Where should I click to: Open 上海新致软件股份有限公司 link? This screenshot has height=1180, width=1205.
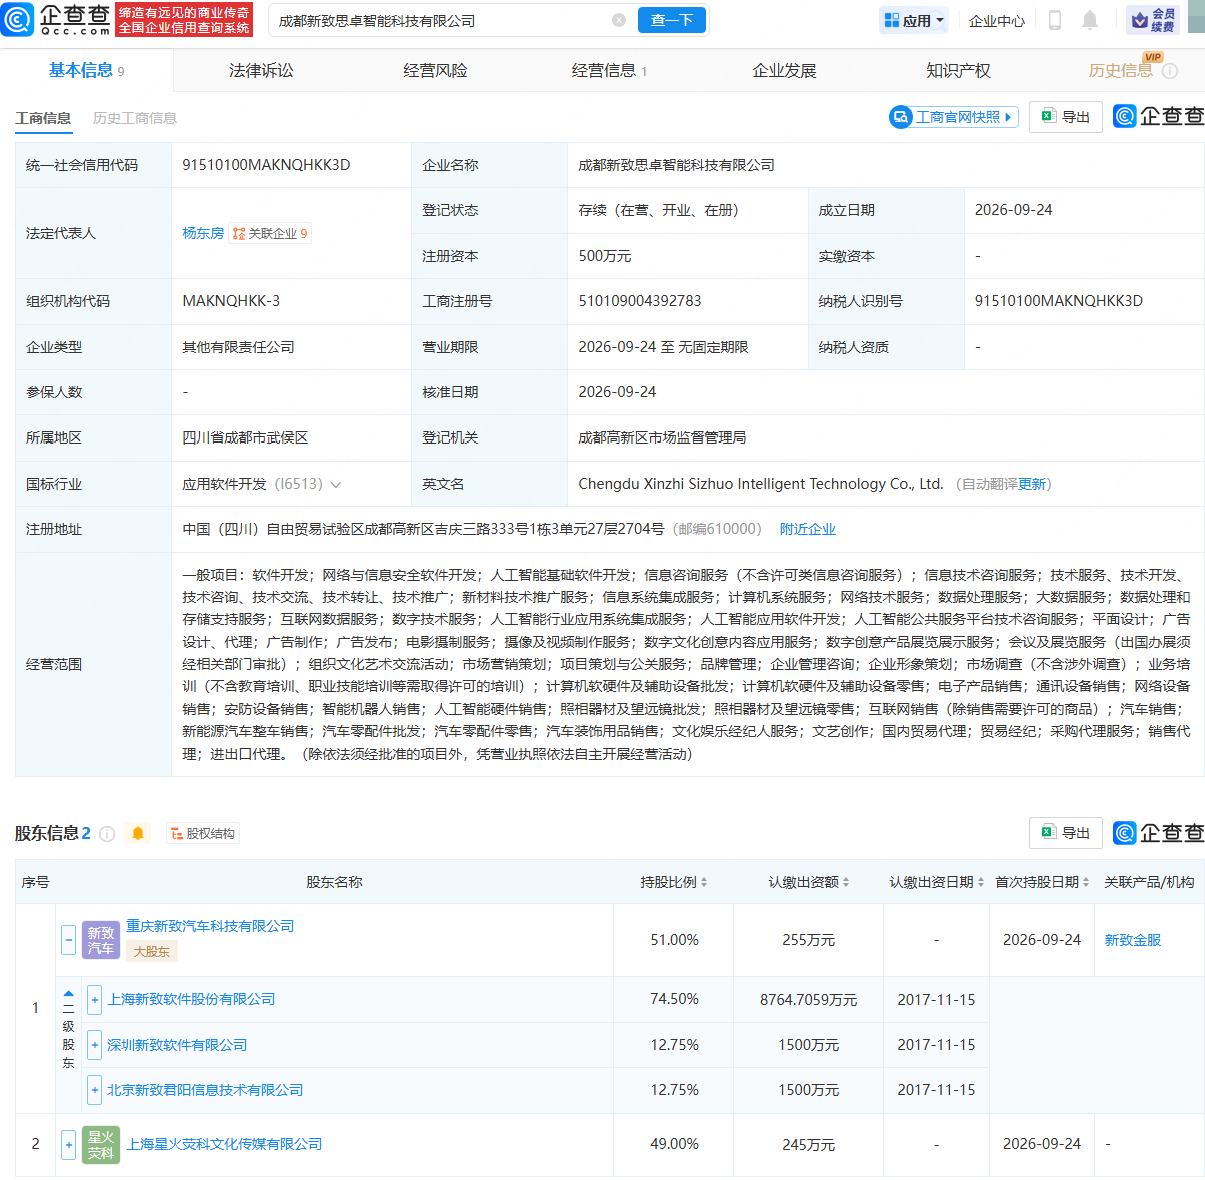(x=191, y=999)
